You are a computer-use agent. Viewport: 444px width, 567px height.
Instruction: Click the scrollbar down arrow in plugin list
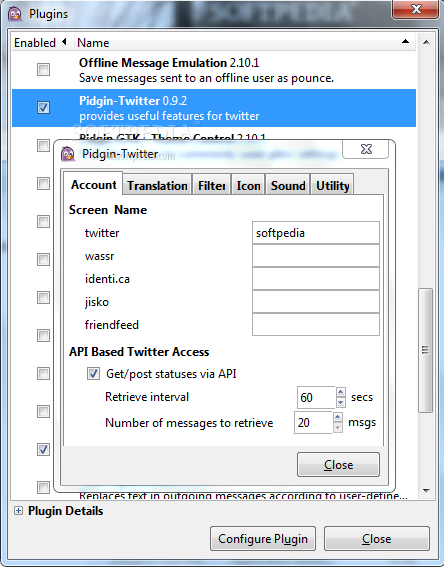coord(426,491)
